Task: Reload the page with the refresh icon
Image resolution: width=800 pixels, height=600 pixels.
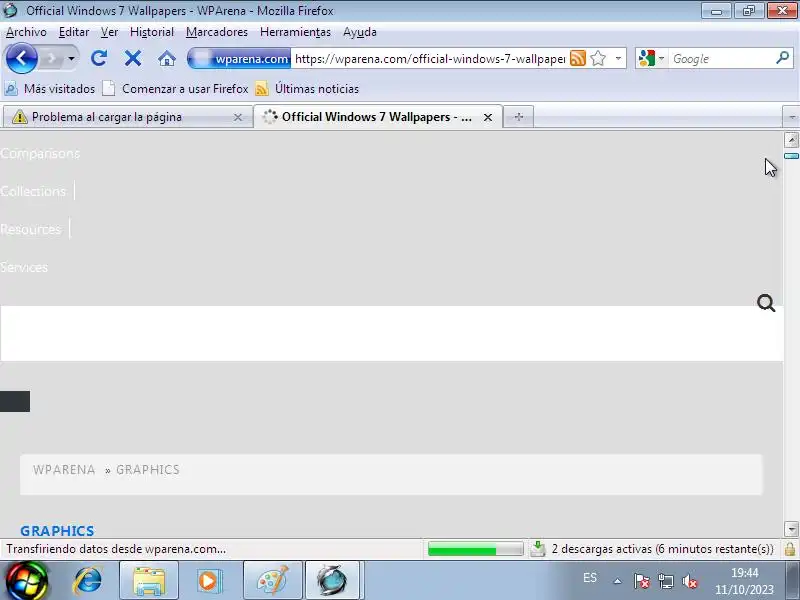Action: 99,58
